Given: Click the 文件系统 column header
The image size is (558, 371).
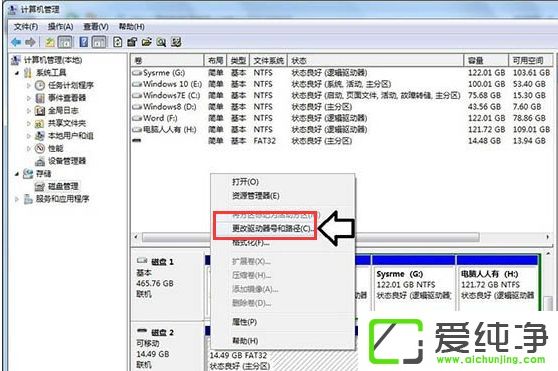Looking at the screenshot, I should click(x=269, y=60).
